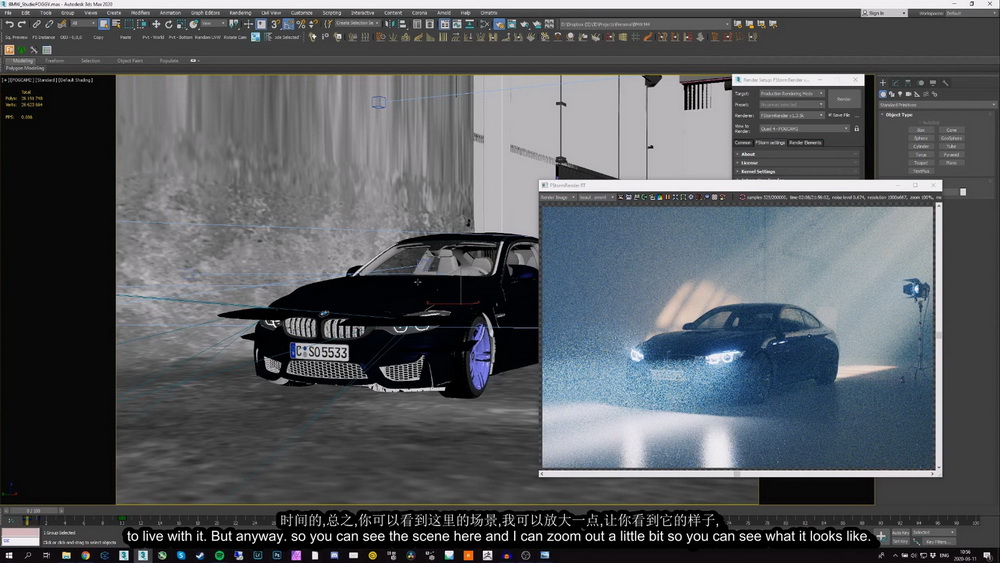This screenshot has width=1000, height=563.
Task: Open the Customize menu
Action: 302,13
